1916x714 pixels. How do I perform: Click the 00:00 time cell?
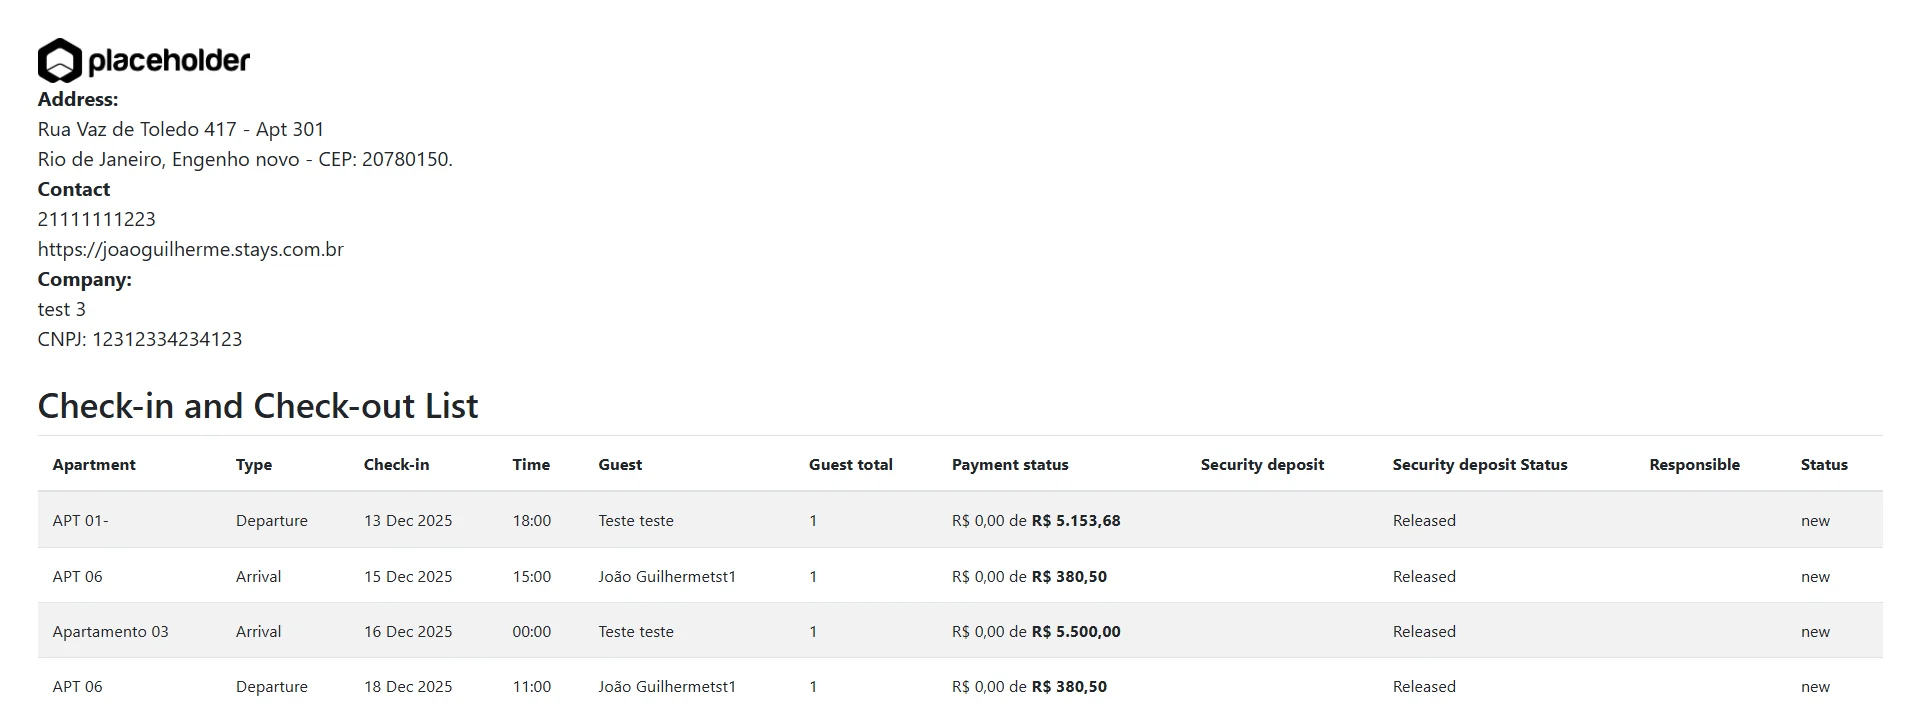click(532, 631)
